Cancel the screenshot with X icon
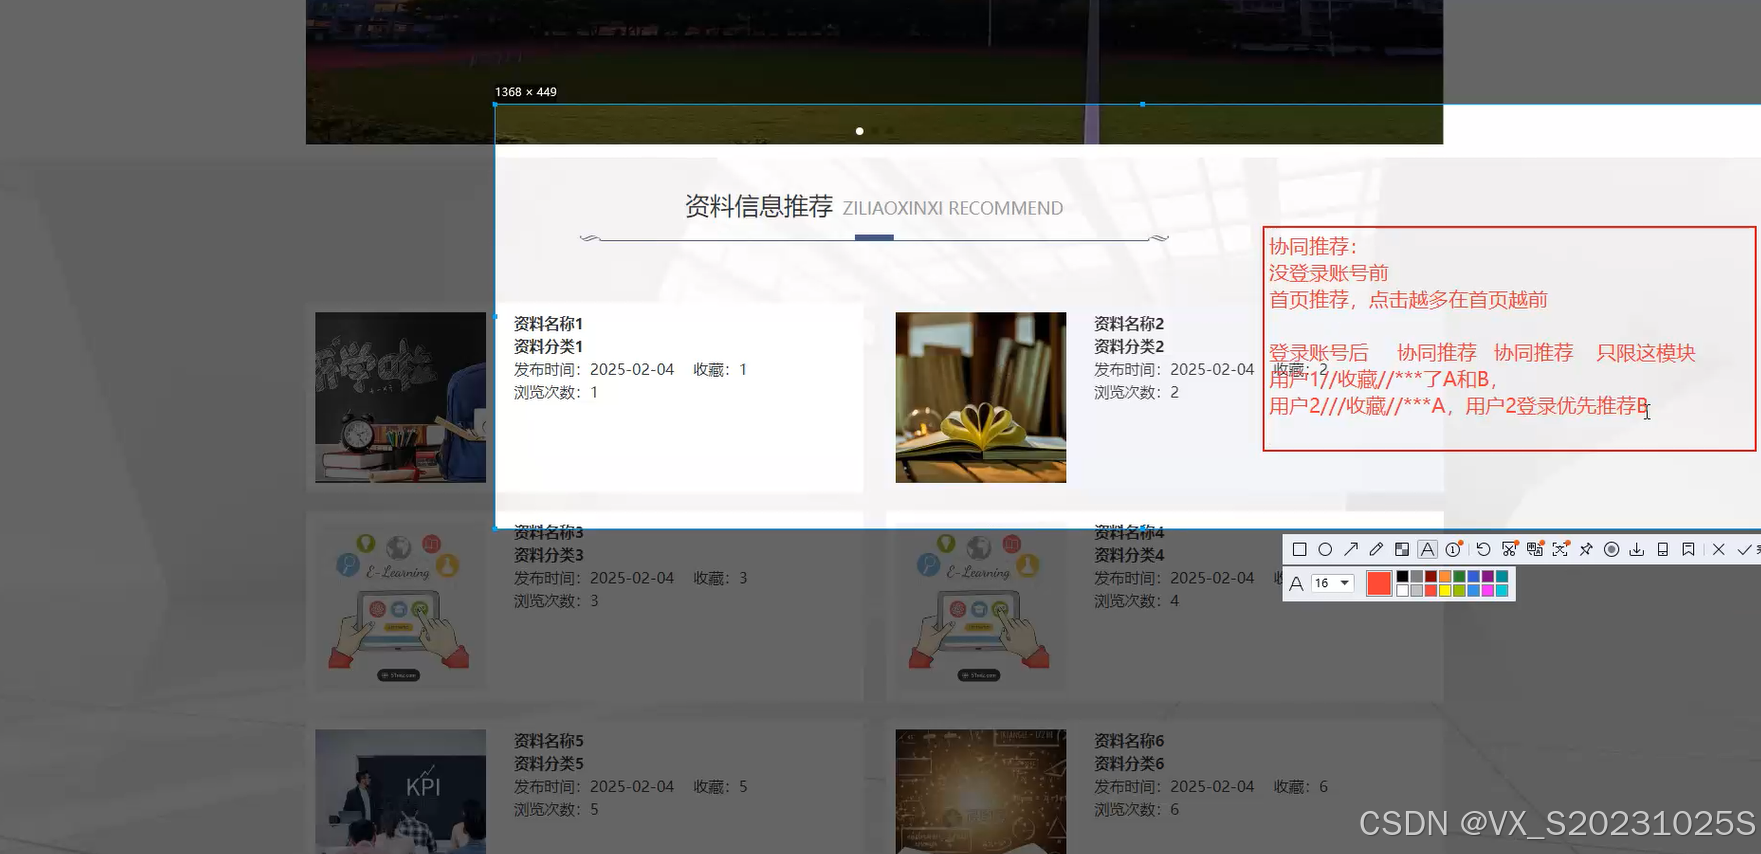 click(1718, 550)
